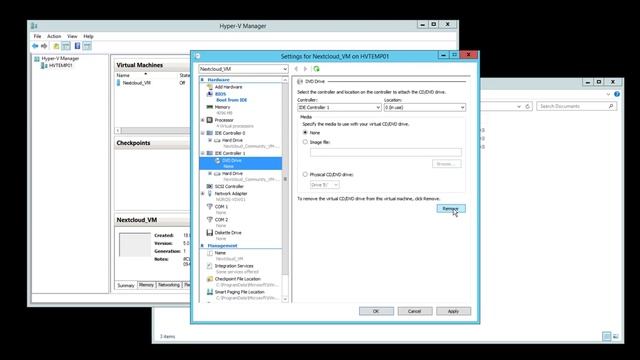This screenshot has height=360, width=640.
Task: Click the Cancel button in Settings dialog
Action: click(x=415, y=311)
